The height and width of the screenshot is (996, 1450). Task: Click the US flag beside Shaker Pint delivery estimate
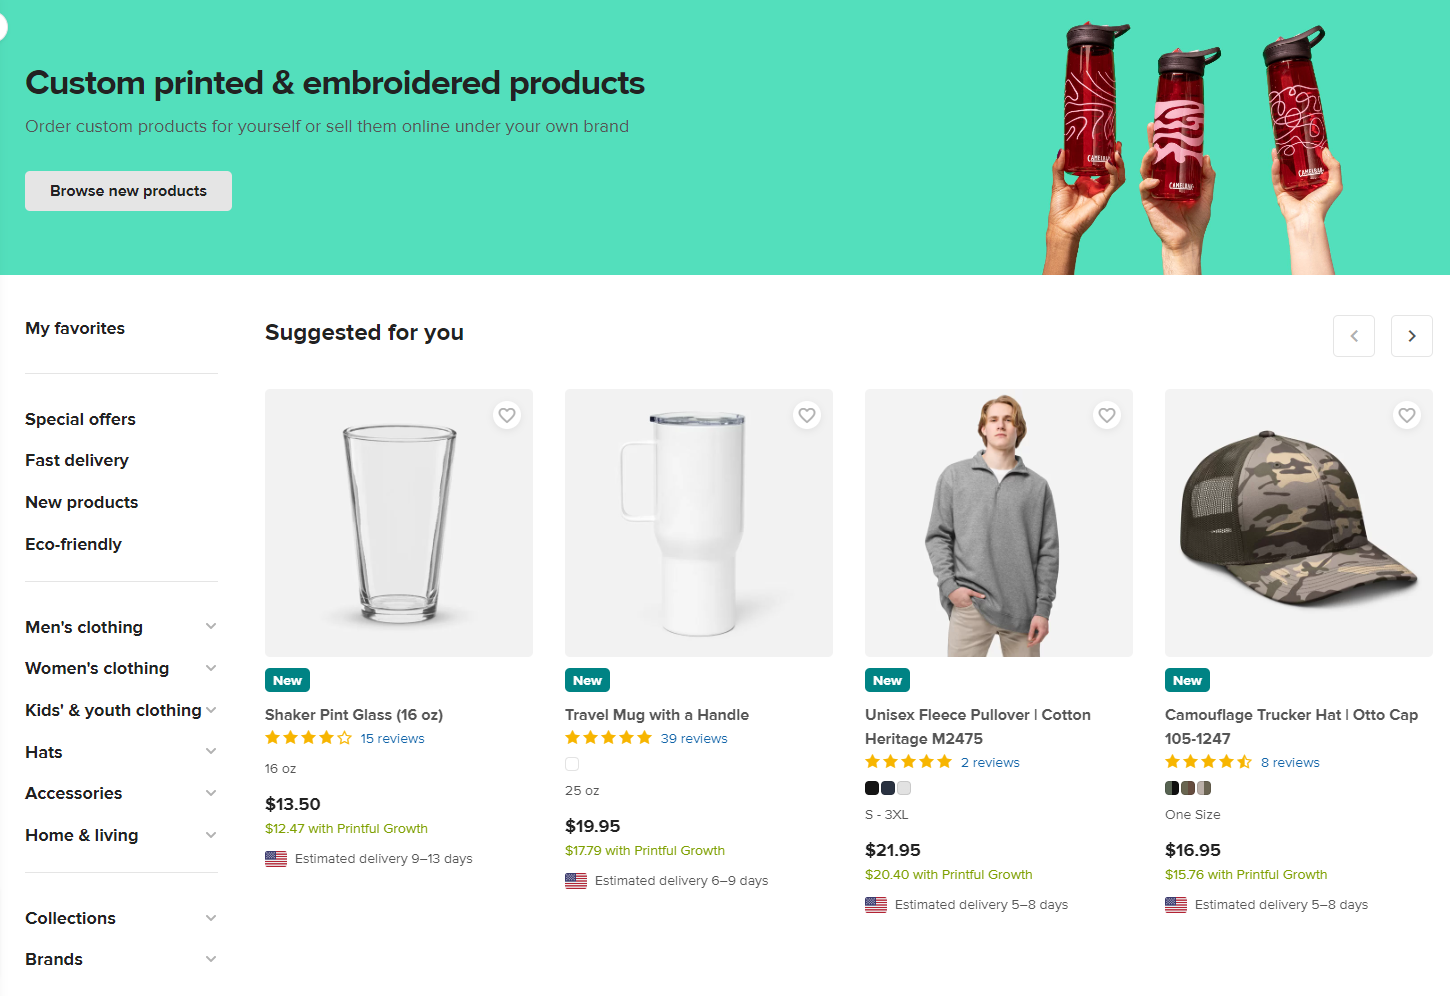tap(276, 858)
